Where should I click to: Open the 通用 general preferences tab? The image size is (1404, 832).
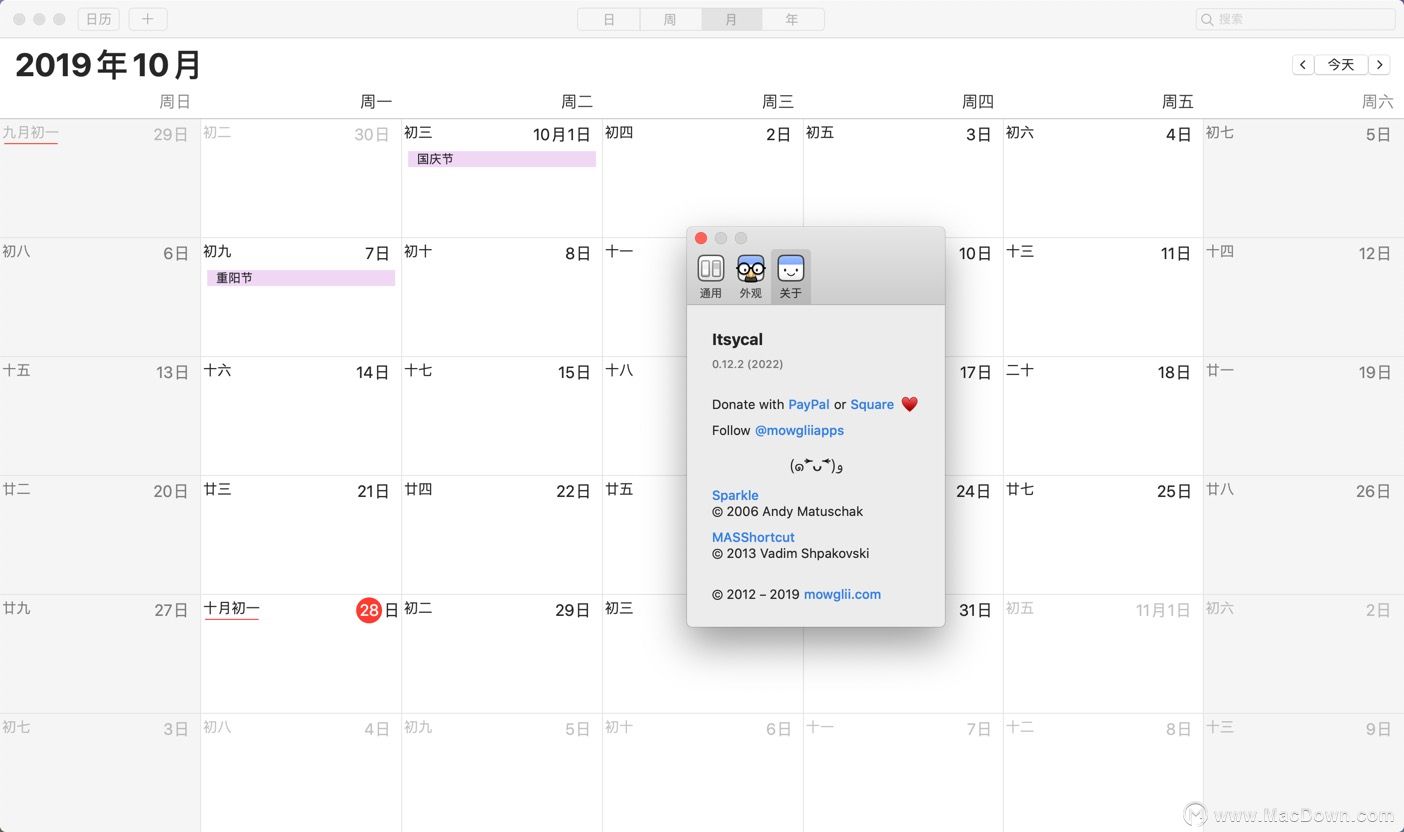pos(710,276)
